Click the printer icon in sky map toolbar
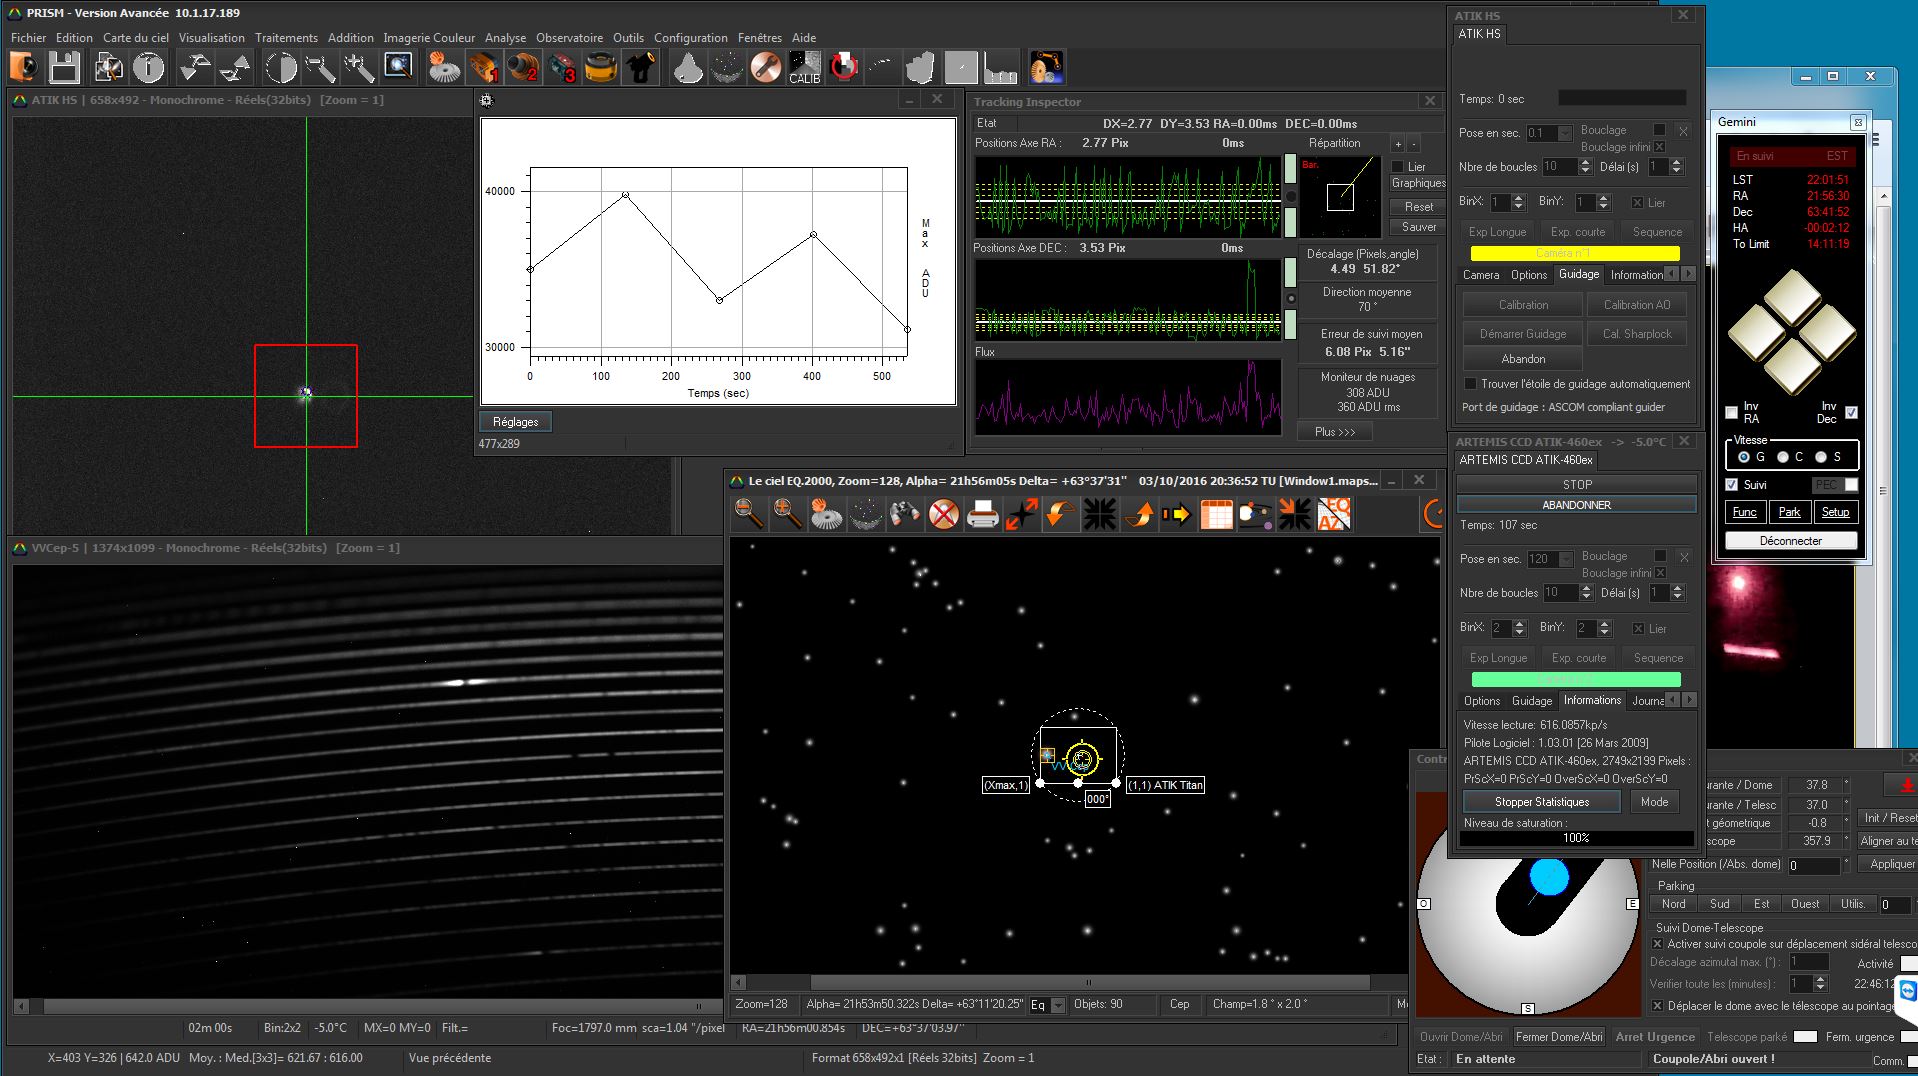 (x=982, y=515)
